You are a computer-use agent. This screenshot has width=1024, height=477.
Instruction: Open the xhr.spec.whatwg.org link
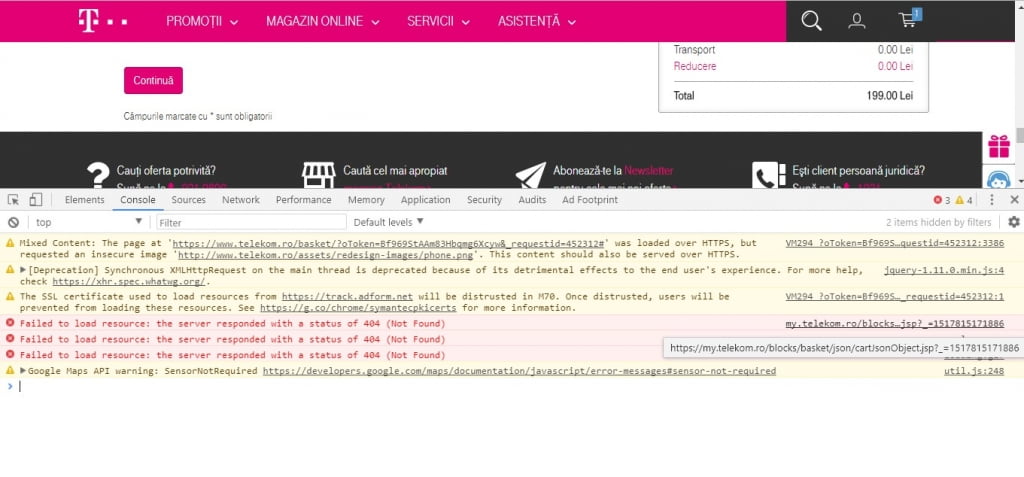point(129,282)
